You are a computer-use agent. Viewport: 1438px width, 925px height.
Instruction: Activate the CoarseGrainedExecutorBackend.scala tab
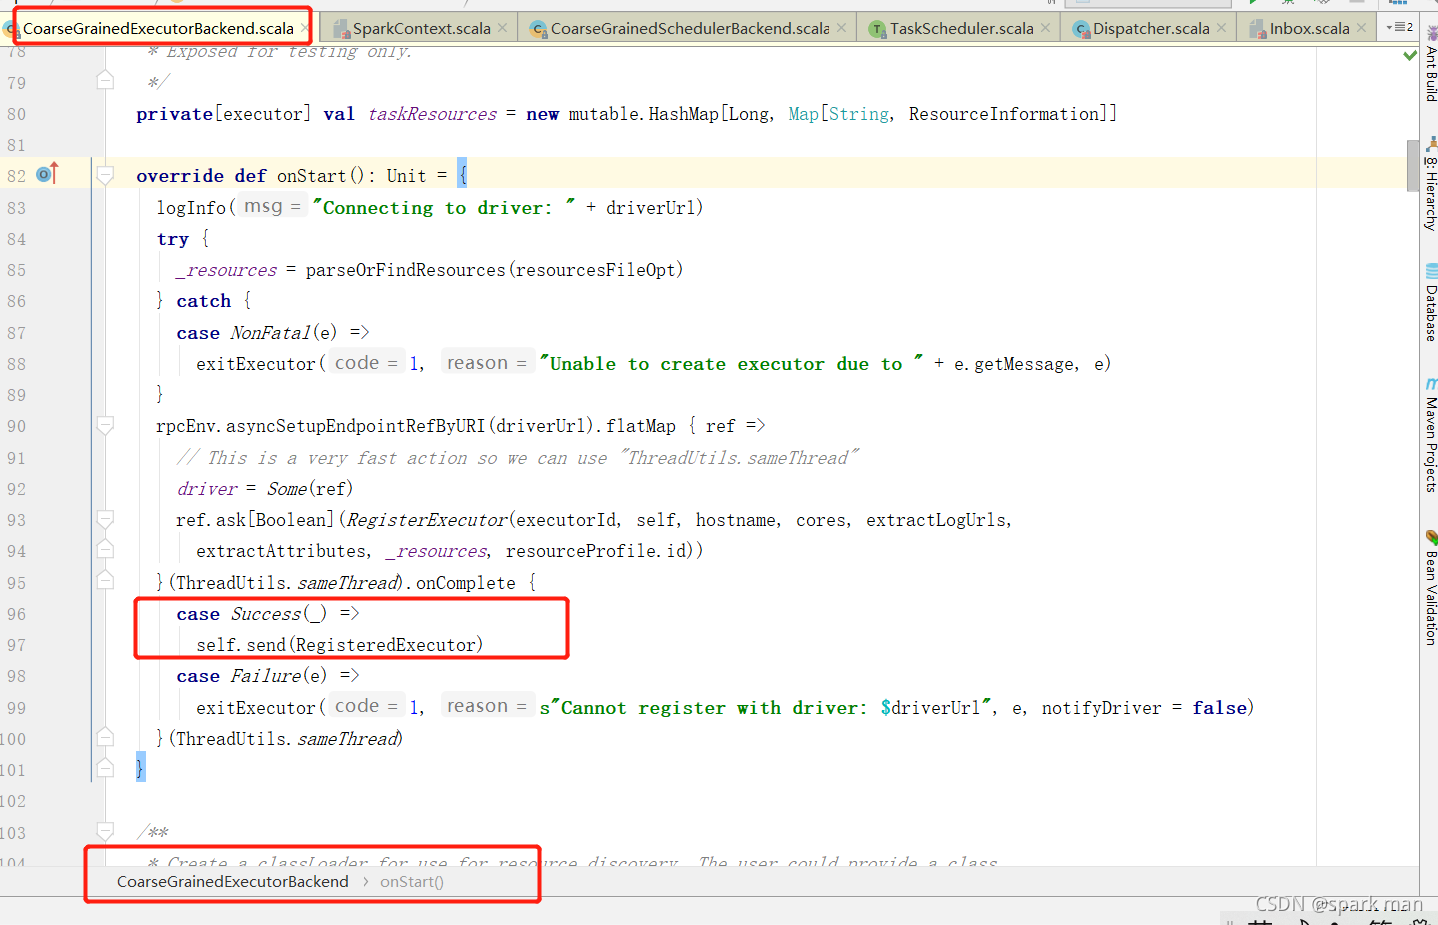158,29
